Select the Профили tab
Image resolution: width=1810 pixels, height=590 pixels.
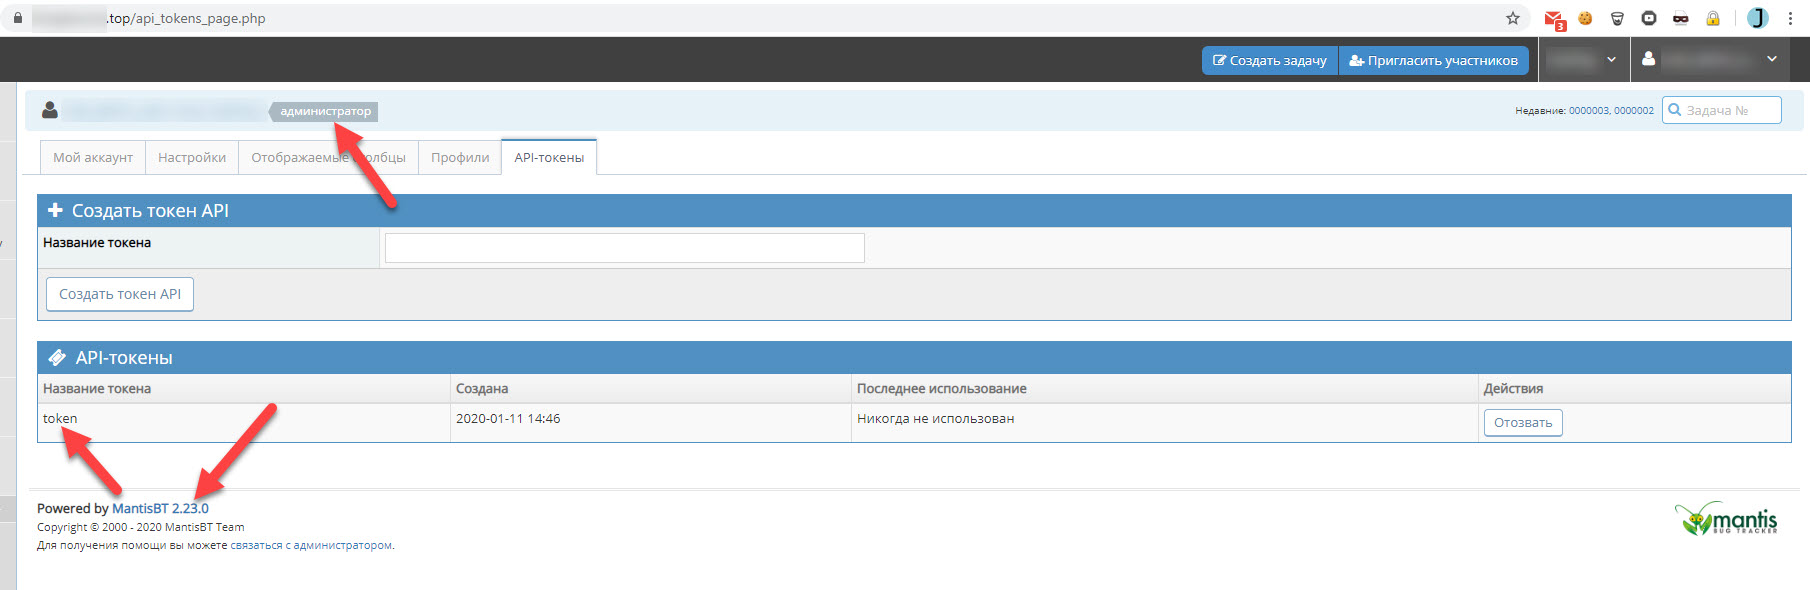click(x=460, y=157)
